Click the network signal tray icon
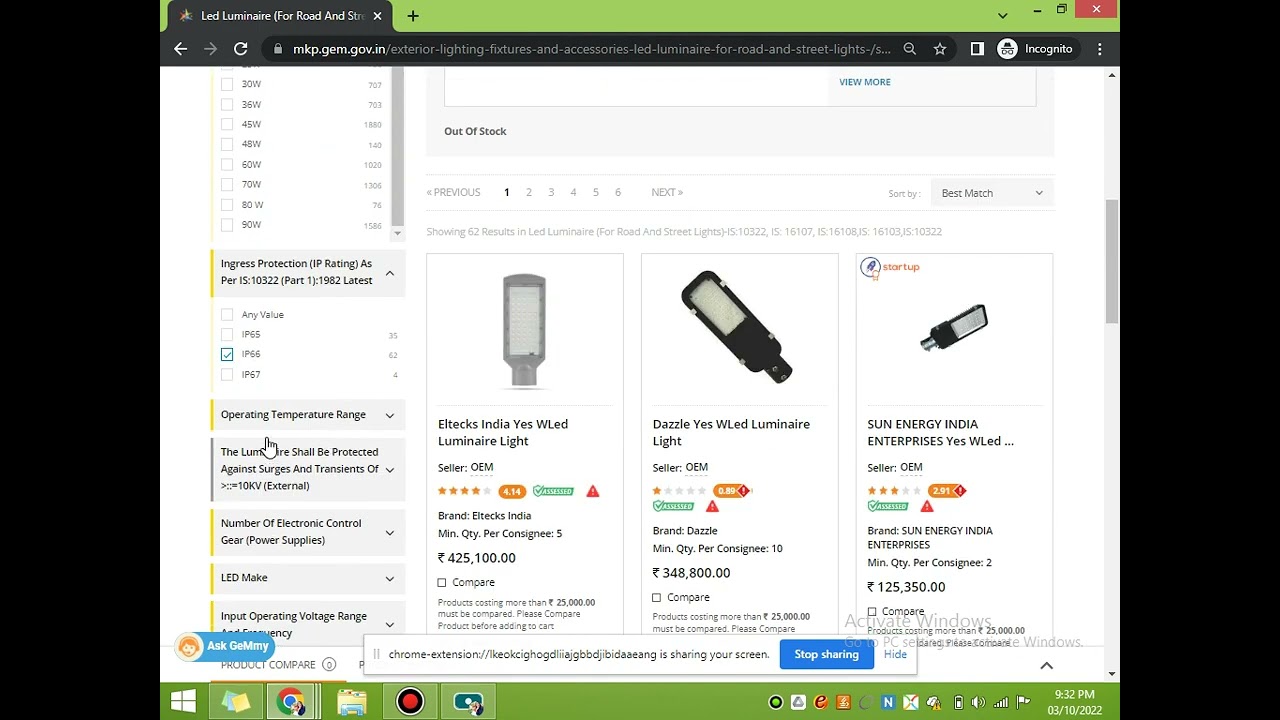 1000,703
